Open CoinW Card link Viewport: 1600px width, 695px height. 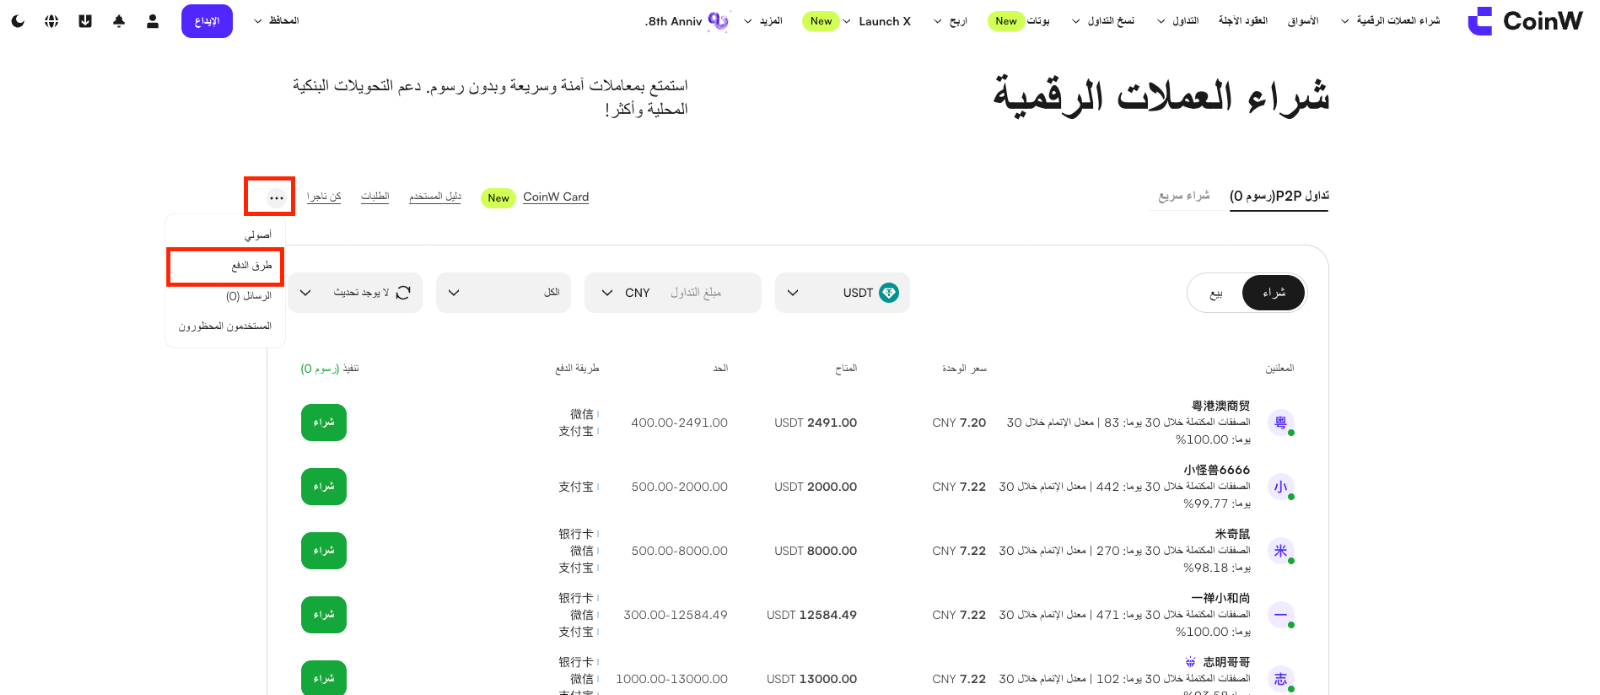click(556, 197)
